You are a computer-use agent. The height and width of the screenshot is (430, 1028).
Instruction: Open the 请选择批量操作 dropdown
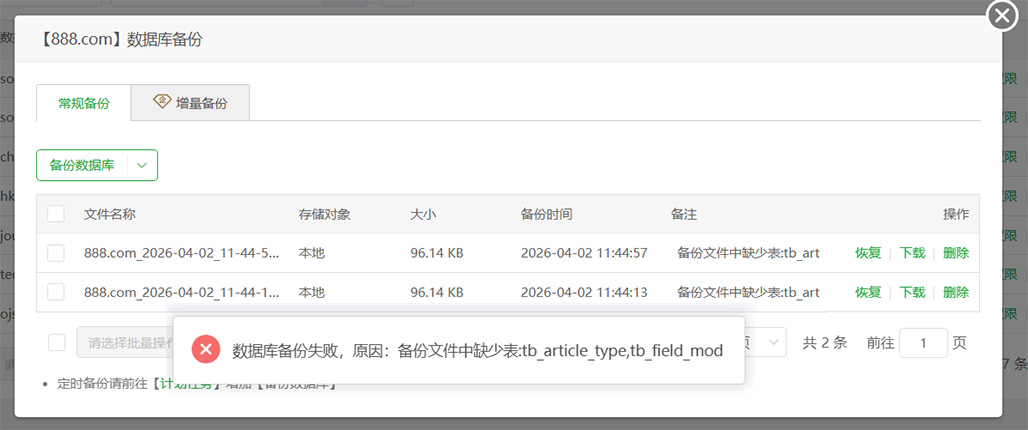tap(125, 343)
